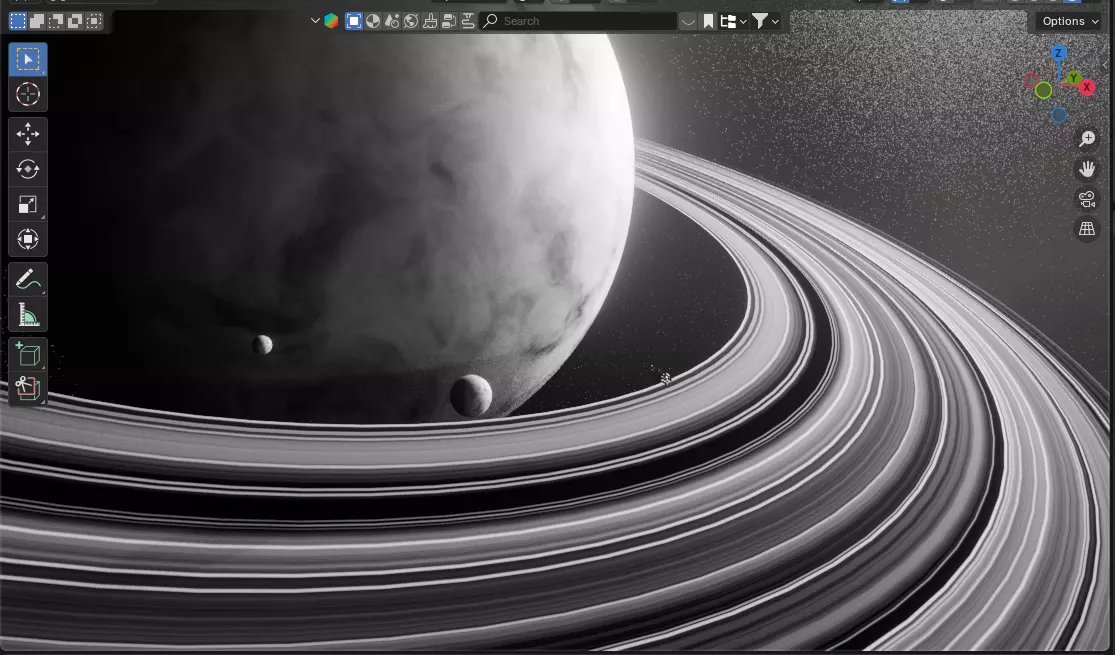Expand the sidebar with the small arrow
The width and height of the screenshot is (1115, 655).
[1105, 65]
